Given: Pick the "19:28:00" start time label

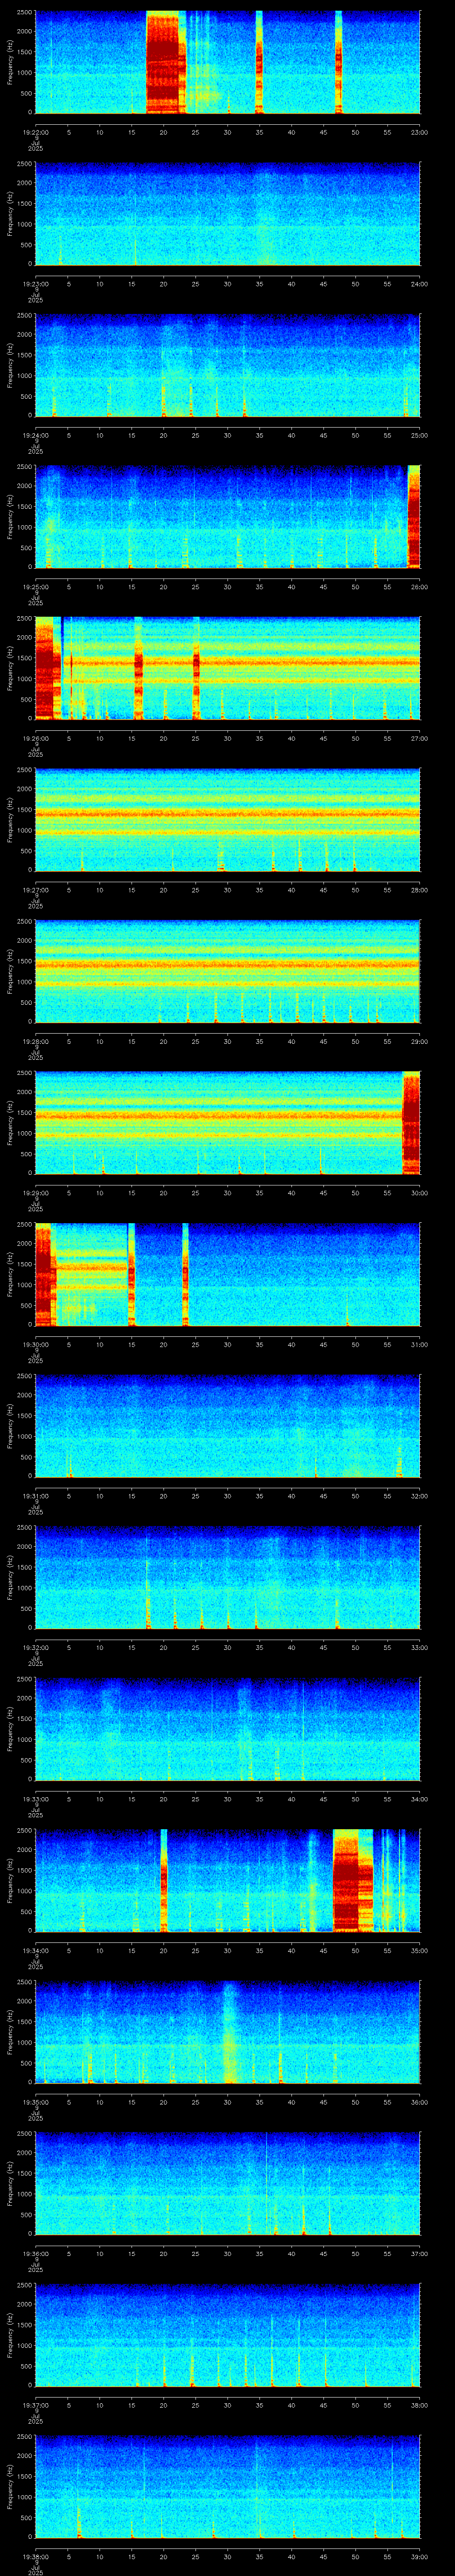Looking at the screenshot, I should 35,1041.
